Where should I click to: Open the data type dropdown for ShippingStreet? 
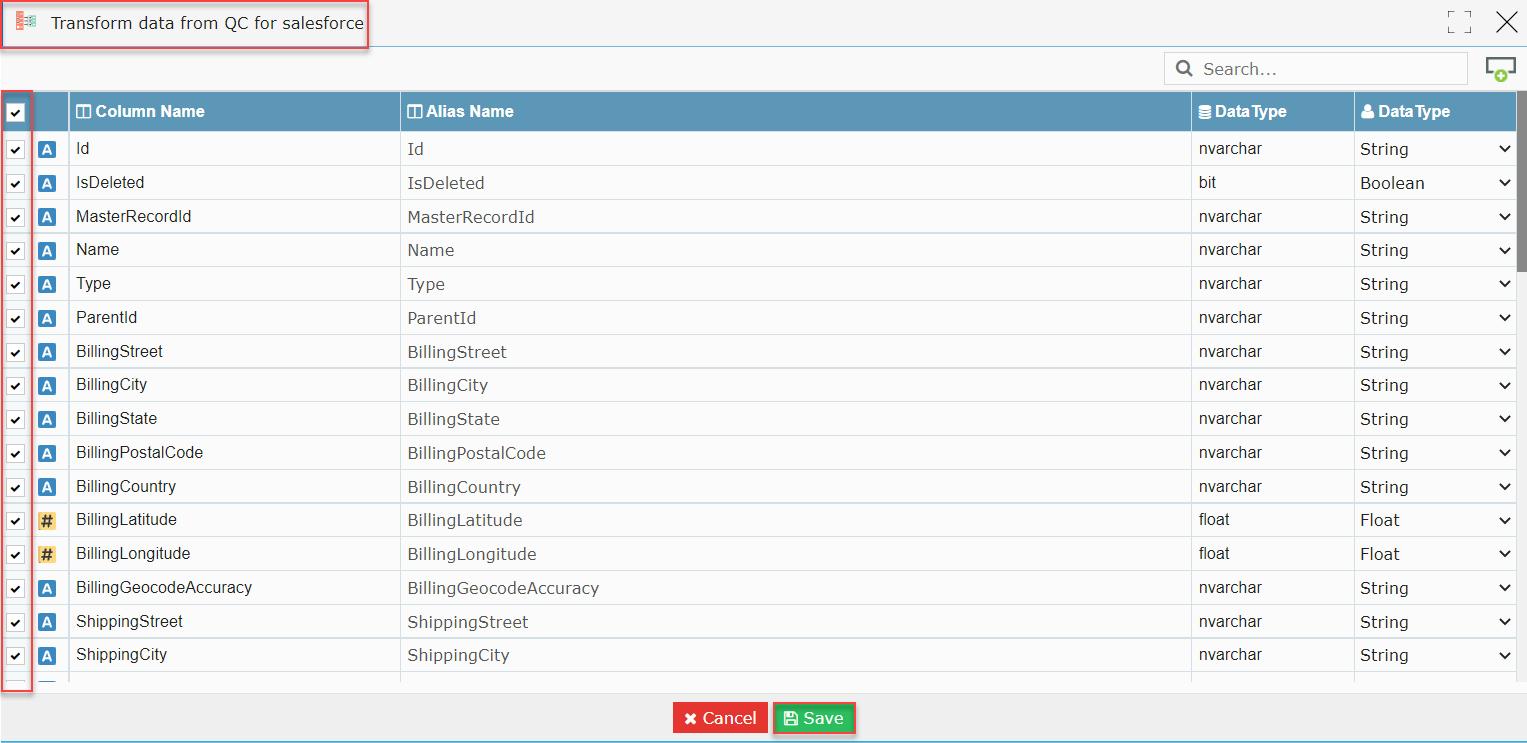[1435, 622]
